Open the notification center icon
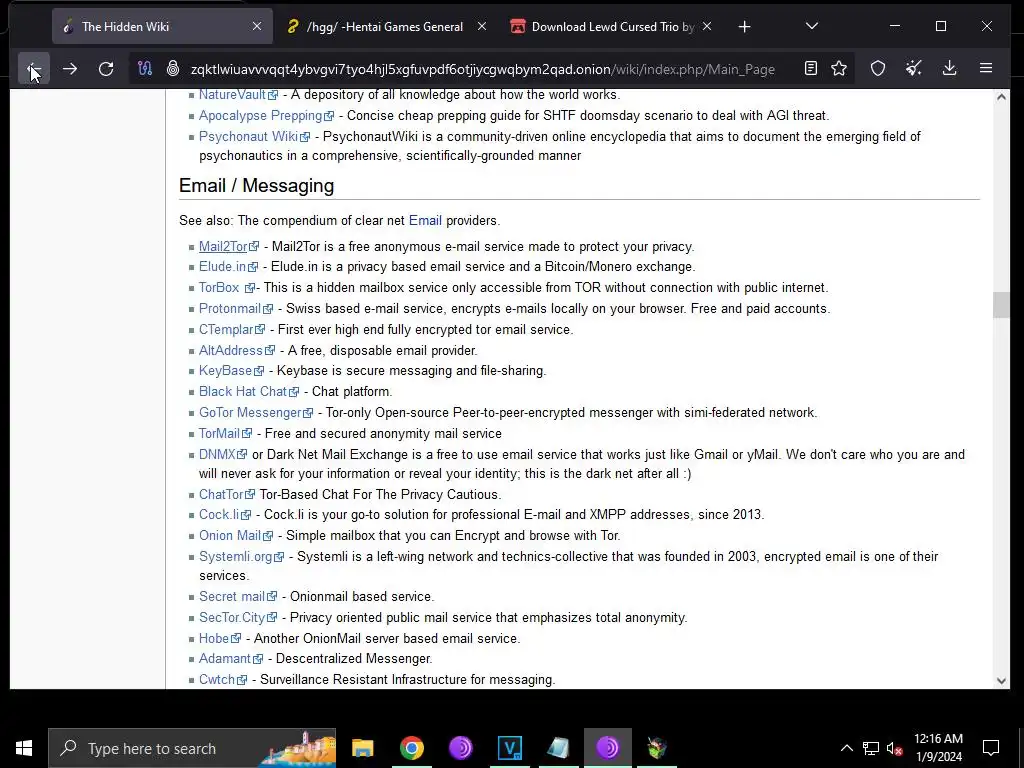This screenshot has width=1024, height=768. click(991, 748)
